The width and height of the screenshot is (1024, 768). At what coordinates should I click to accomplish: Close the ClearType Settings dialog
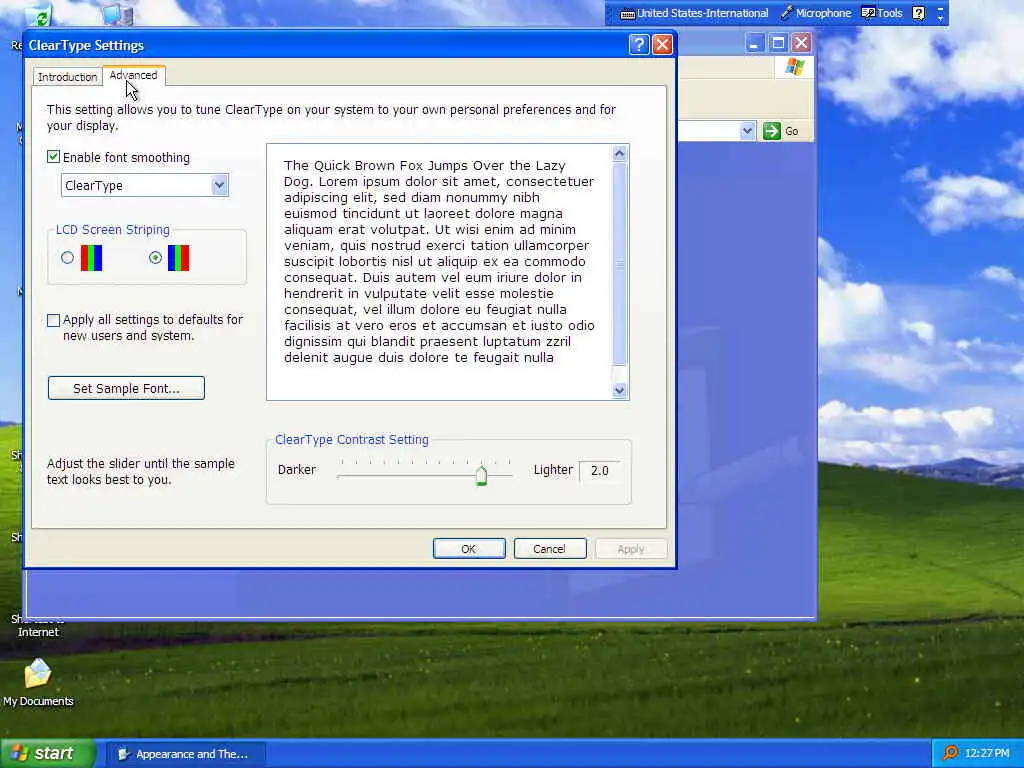pos(662,44)
